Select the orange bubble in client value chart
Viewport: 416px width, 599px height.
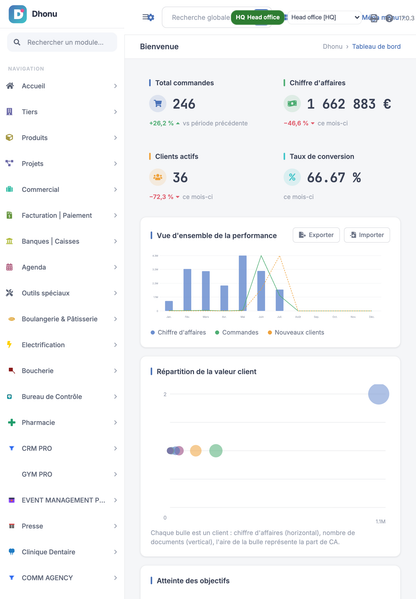(x=196, y=450)
